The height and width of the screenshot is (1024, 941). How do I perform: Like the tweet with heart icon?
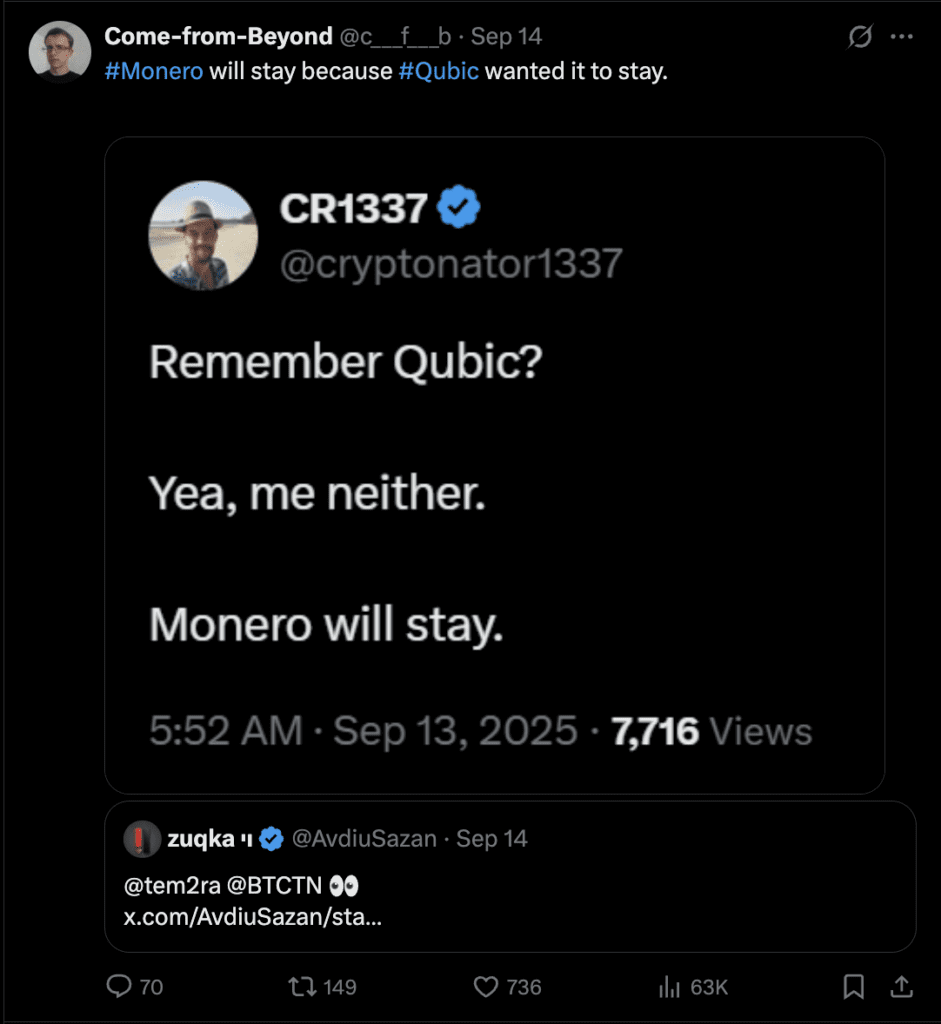[486, 987]
